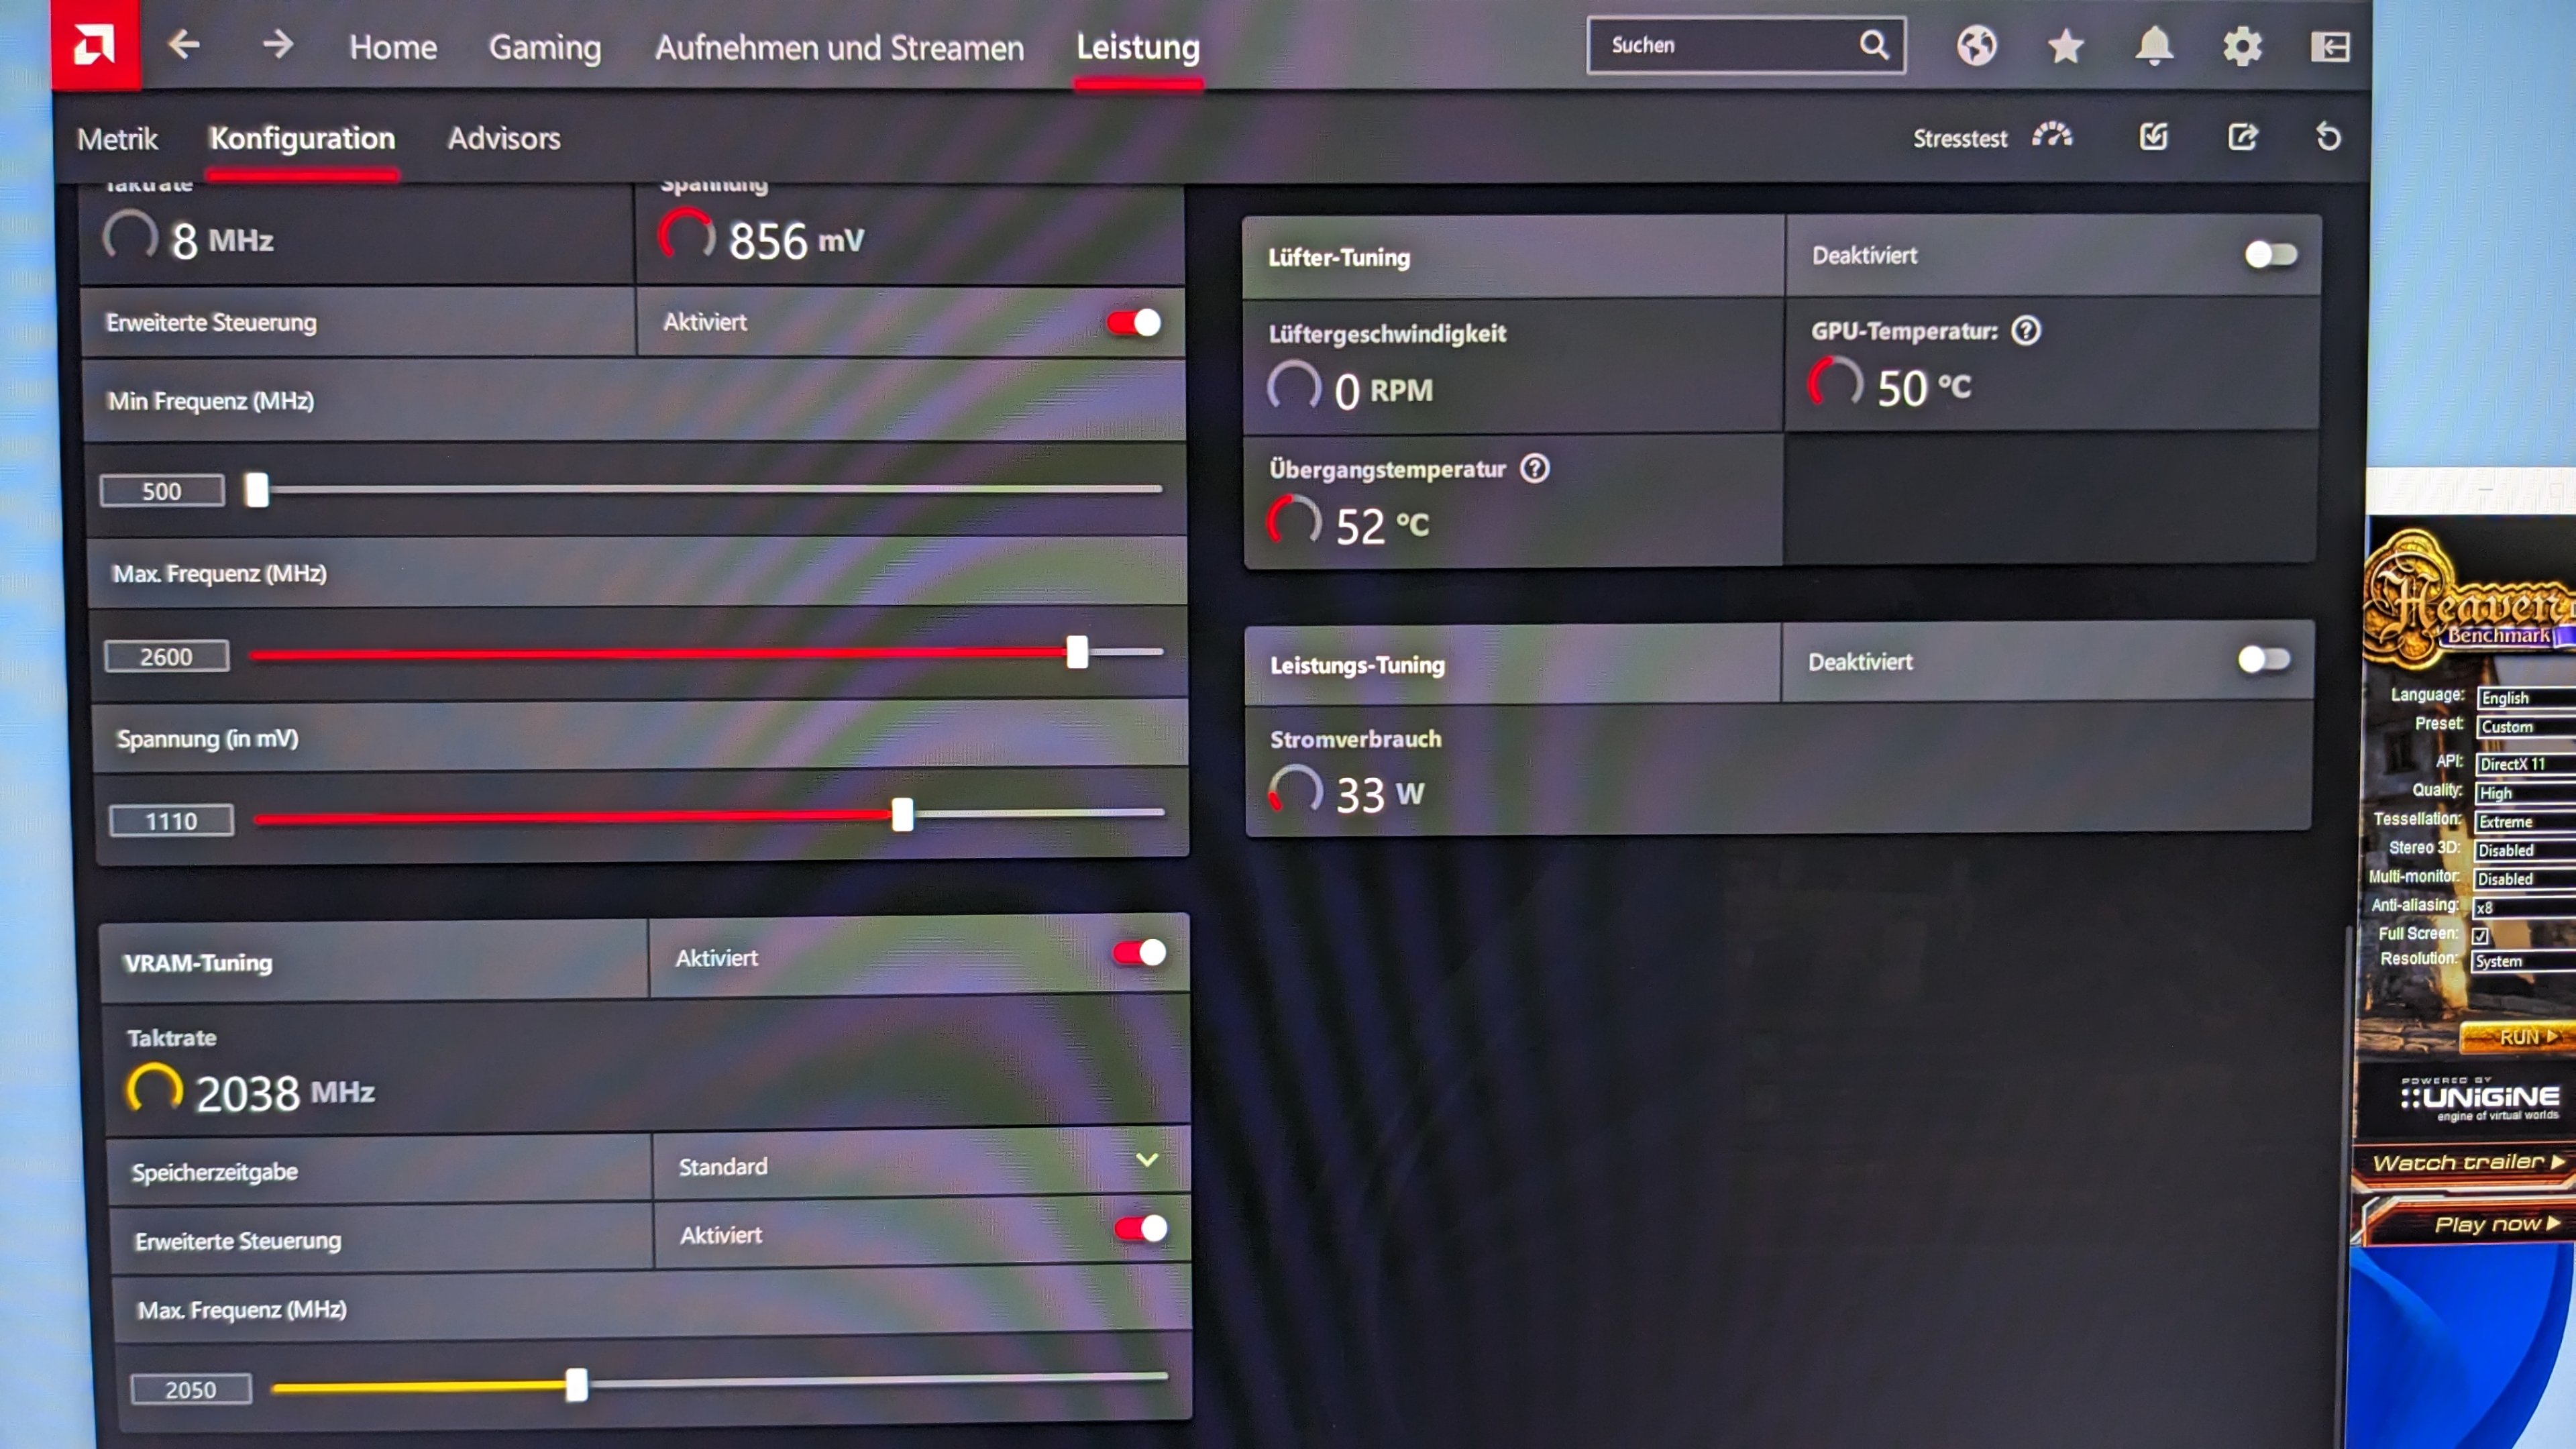Click the AMD logo icon

(x=95, y=45)
